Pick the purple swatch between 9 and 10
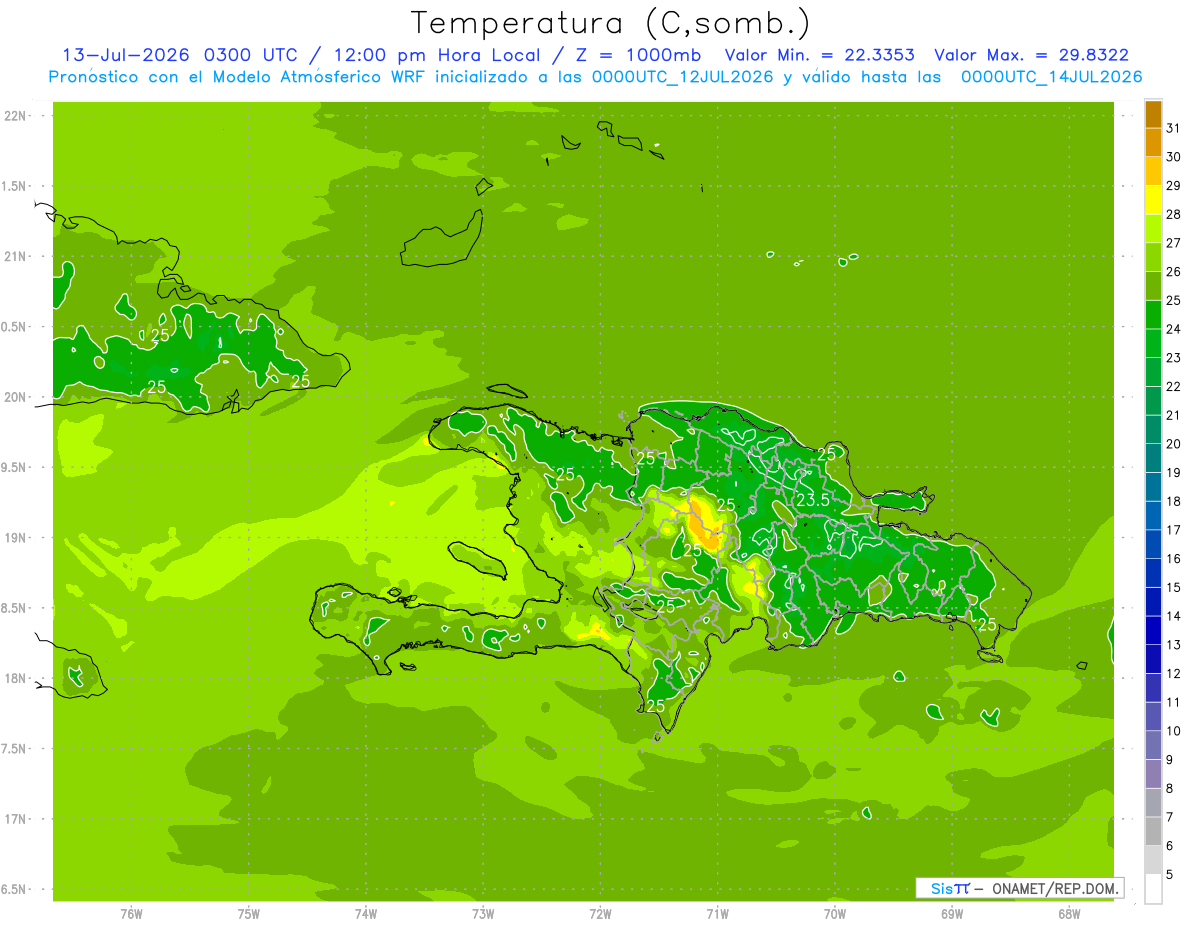 tap(1153, 746)
